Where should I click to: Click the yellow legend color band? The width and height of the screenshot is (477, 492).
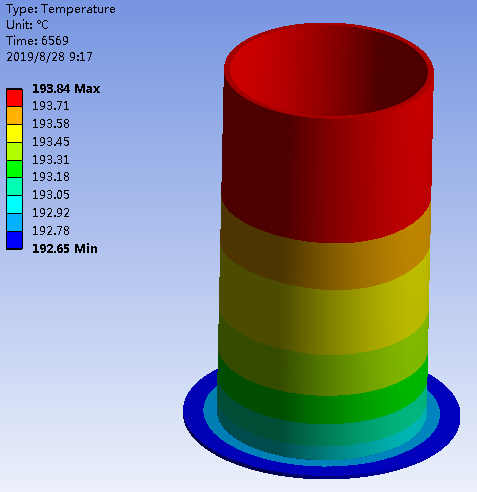tap(14, 134)
